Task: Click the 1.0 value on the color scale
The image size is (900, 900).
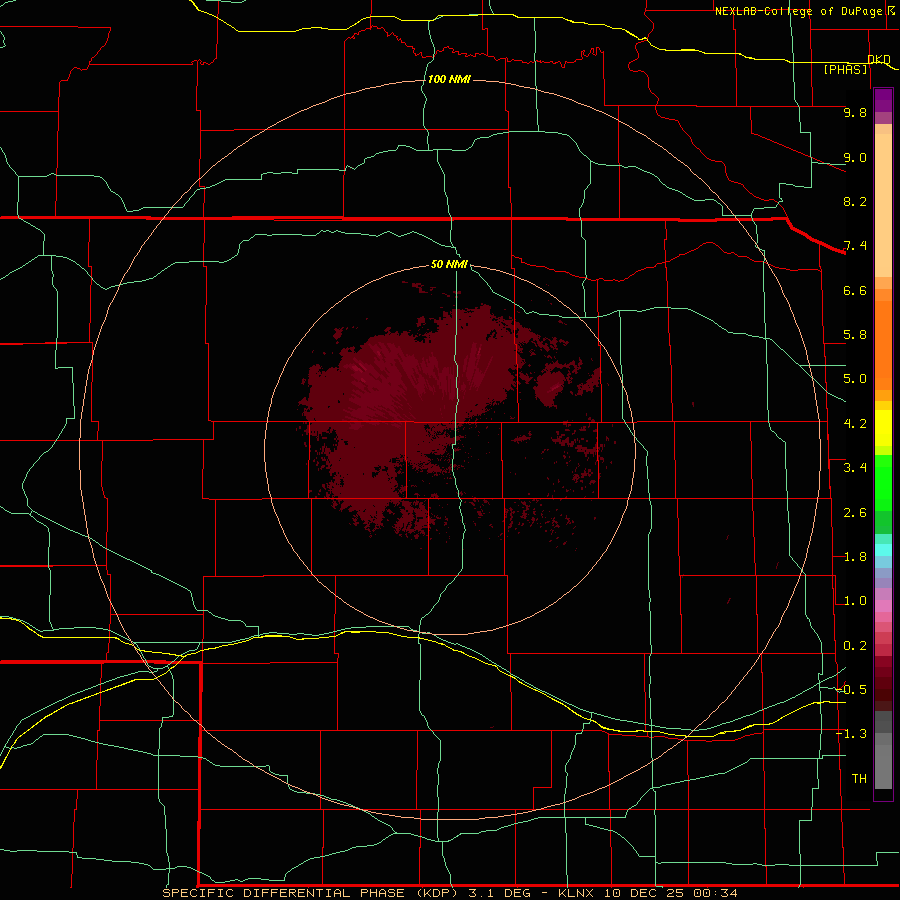Action: 855,601
